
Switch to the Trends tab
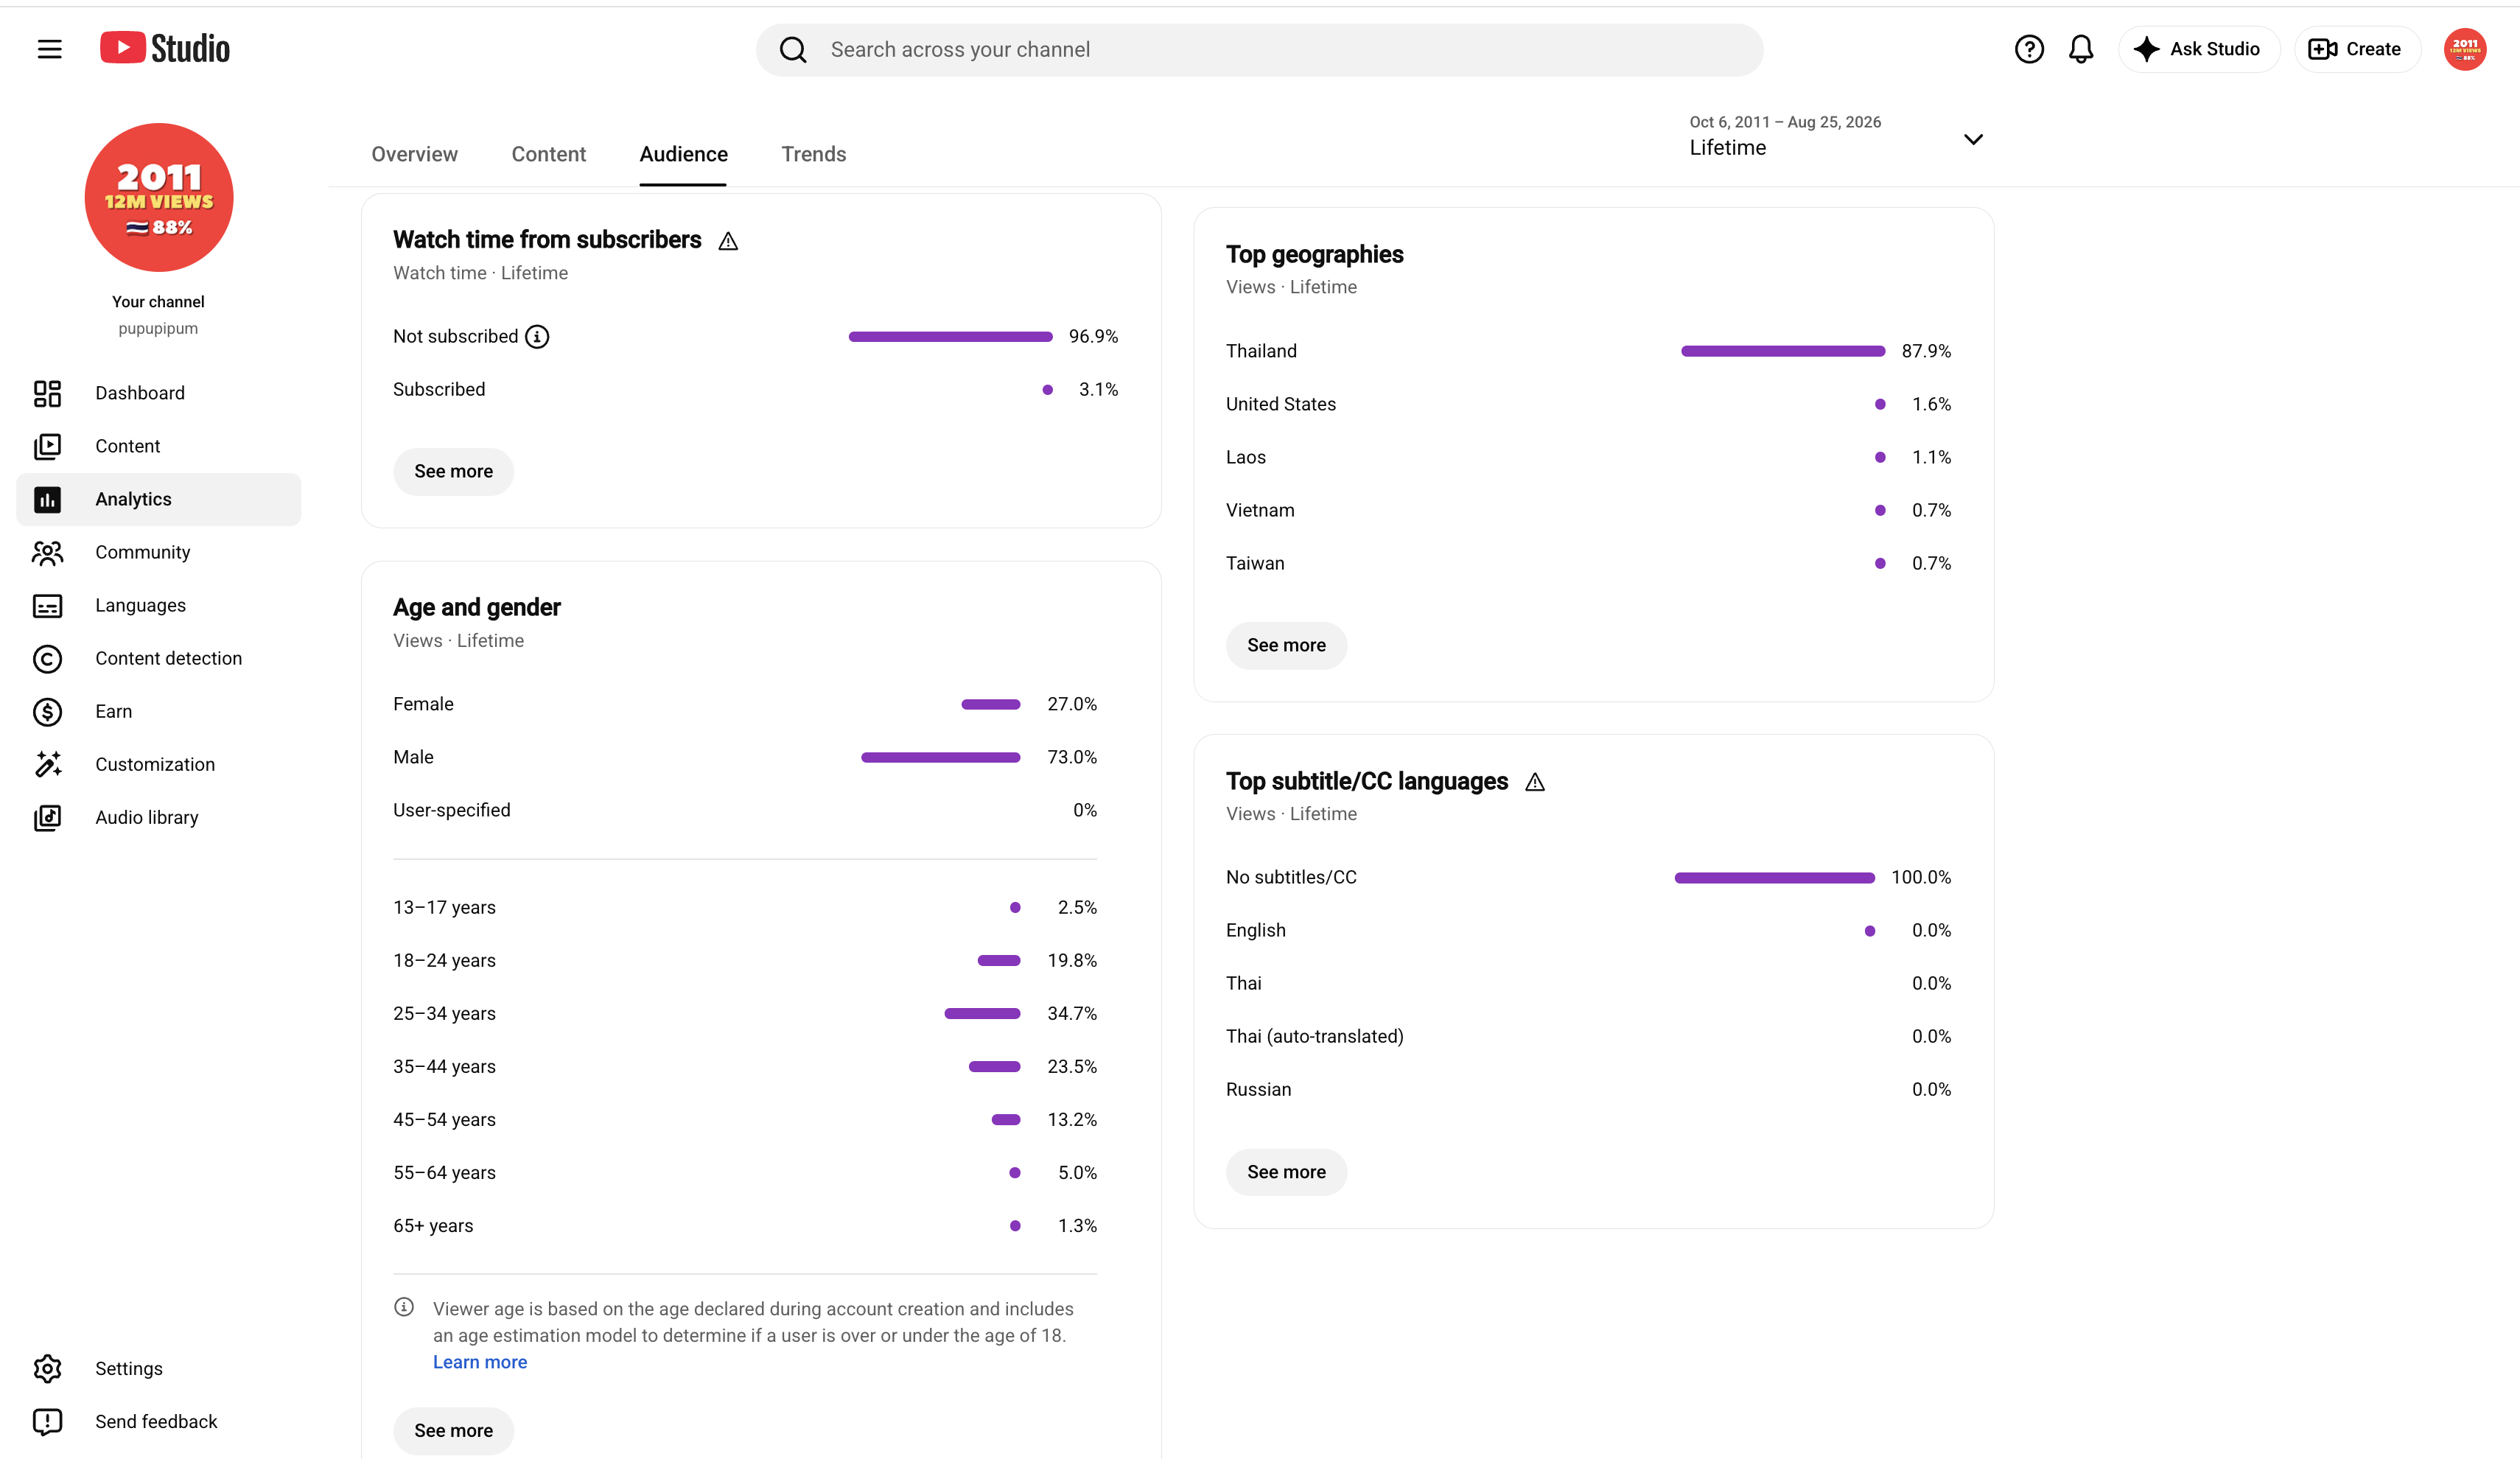[813, 154]
